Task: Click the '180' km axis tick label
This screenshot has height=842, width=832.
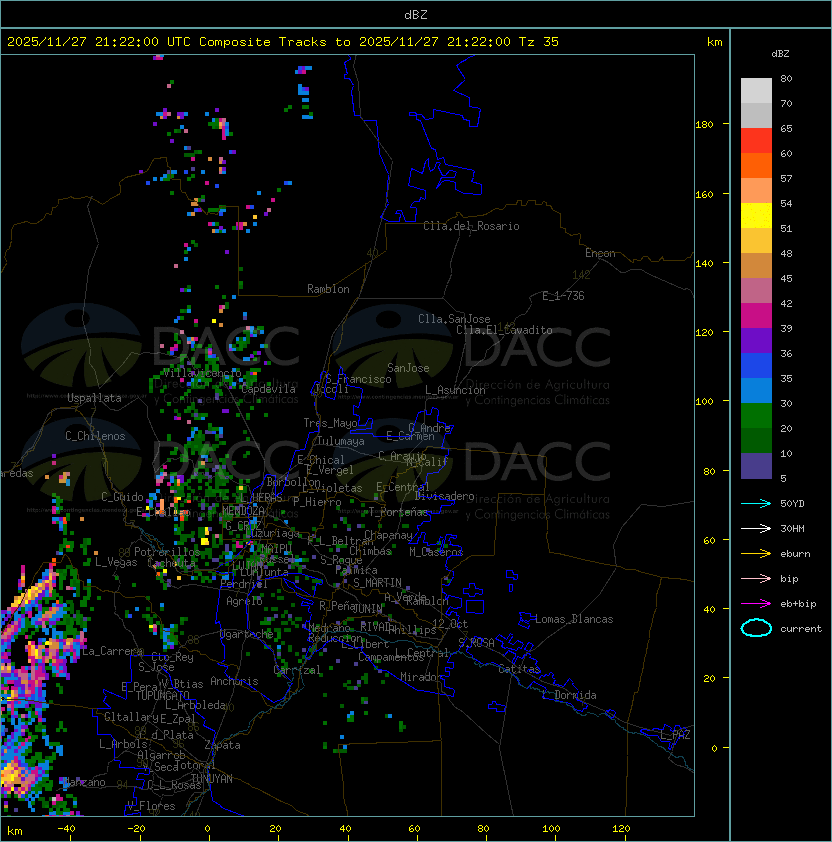Action: pos(704,125)
